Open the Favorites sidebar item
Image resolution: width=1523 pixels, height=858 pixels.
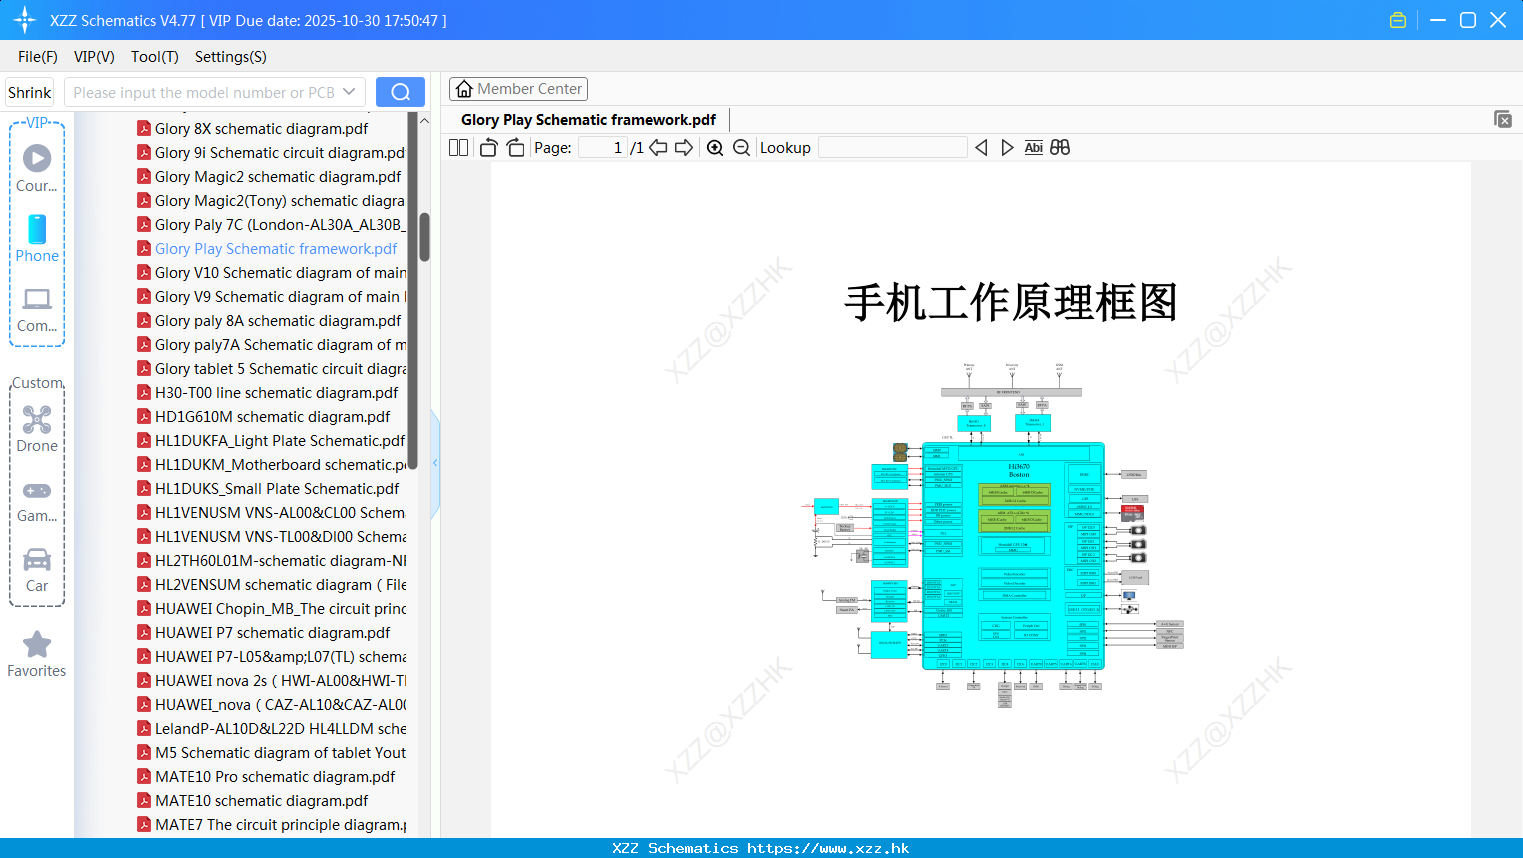pyautogui.click(x=37, y=655)
